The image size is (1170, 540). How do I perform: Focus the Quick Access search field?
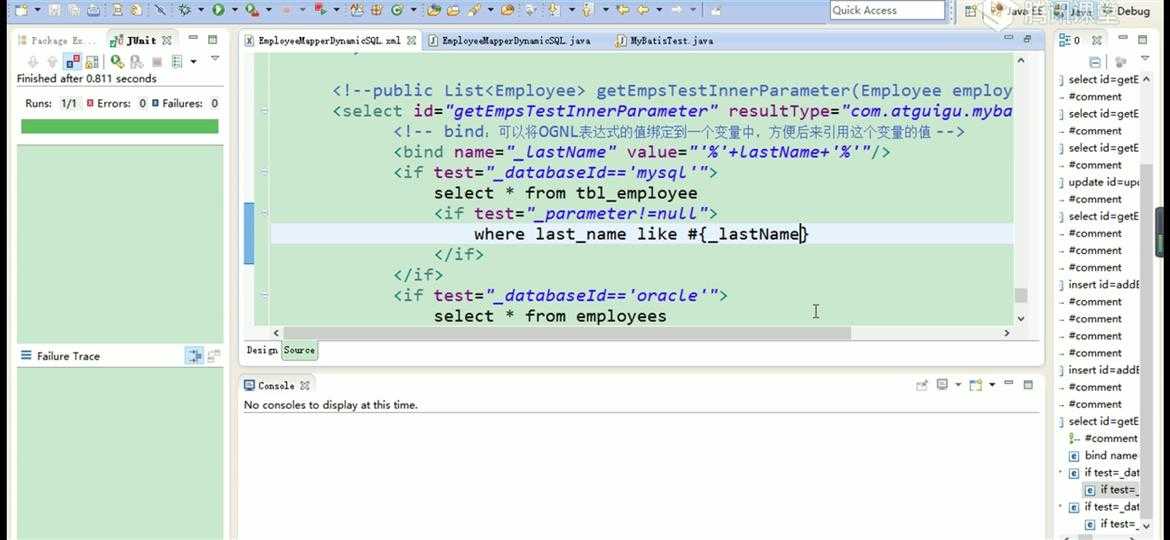(x=888, y=10)
